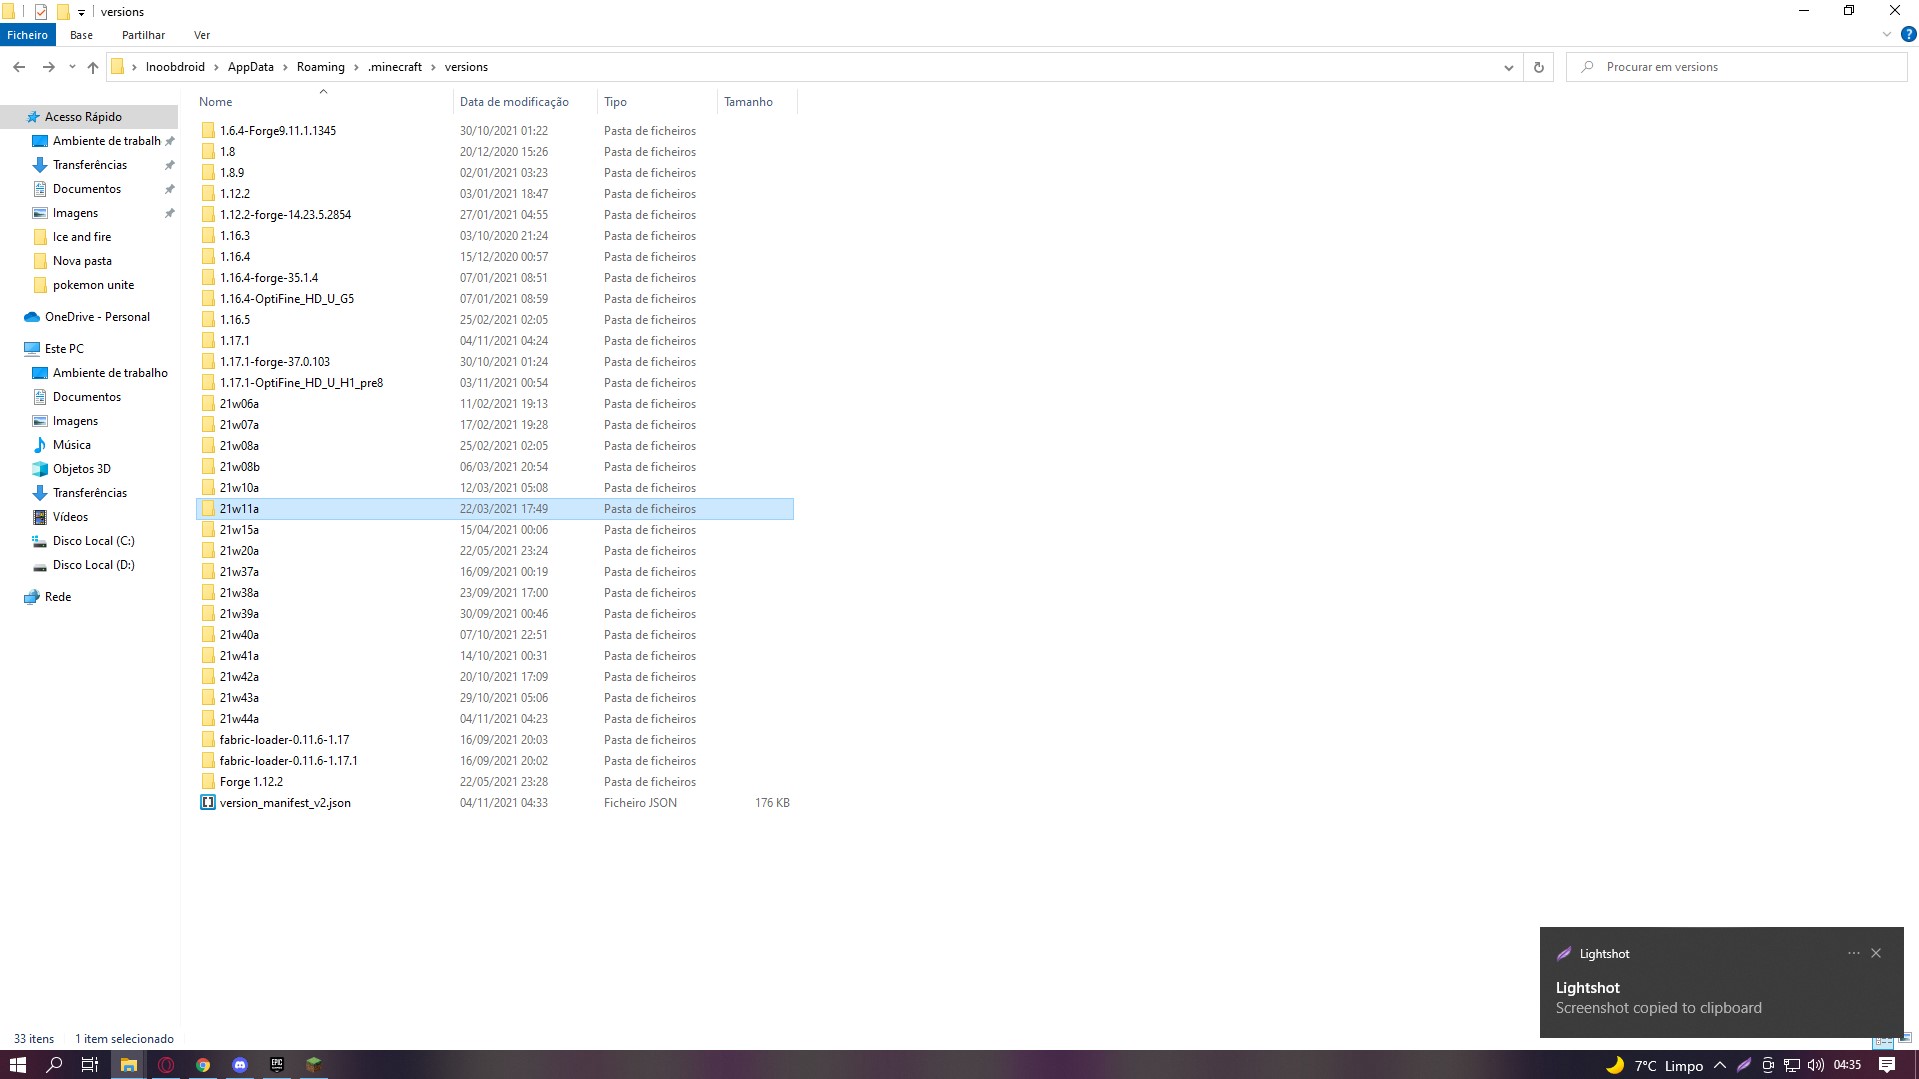Click the File Explorer taskbar icon
This screenshot has width=1919, height=1079.
(x=128, y=1065)
